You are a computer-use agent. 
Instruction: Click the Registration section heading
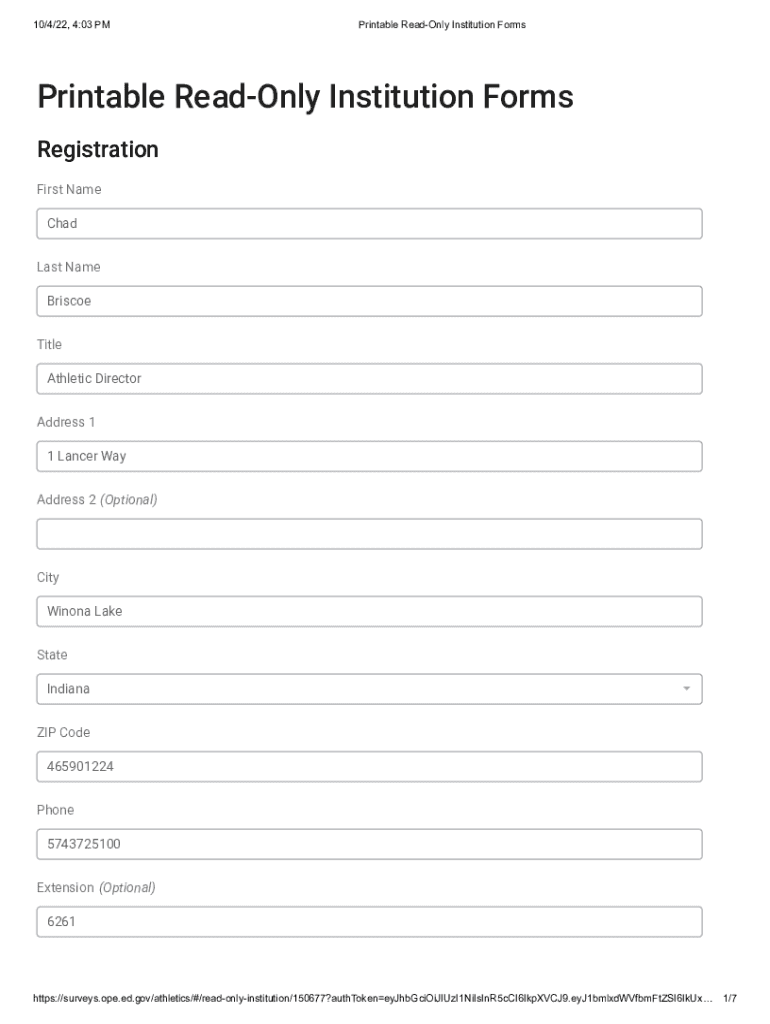[x=97, y=150]
